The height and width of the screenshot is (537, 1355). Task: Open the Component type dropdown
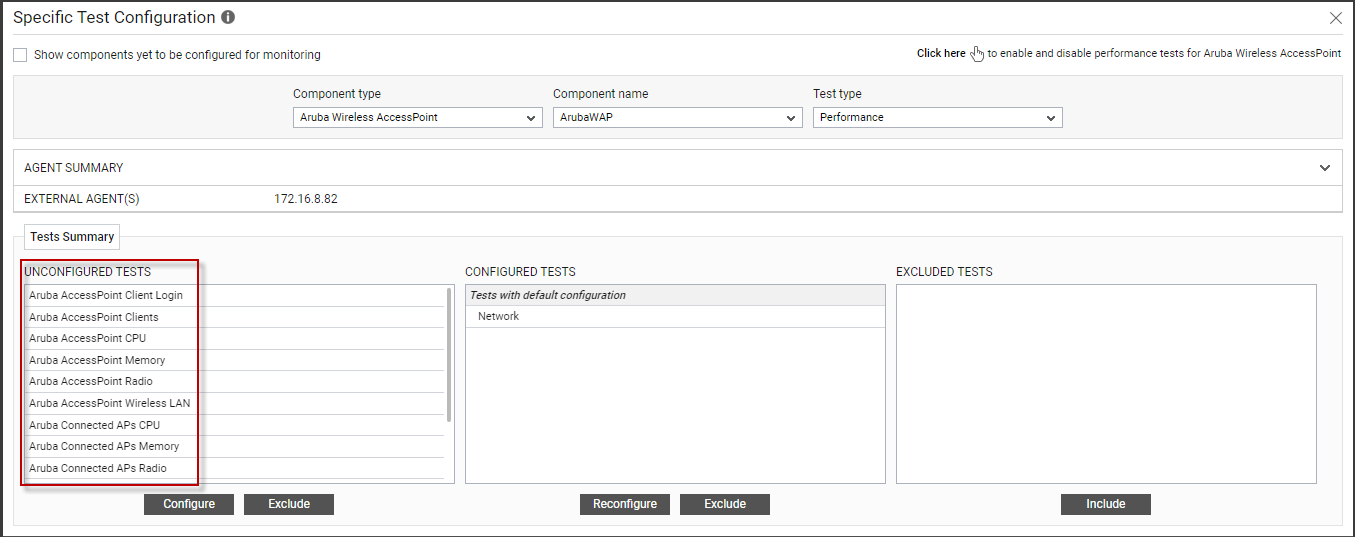point(418,117)
